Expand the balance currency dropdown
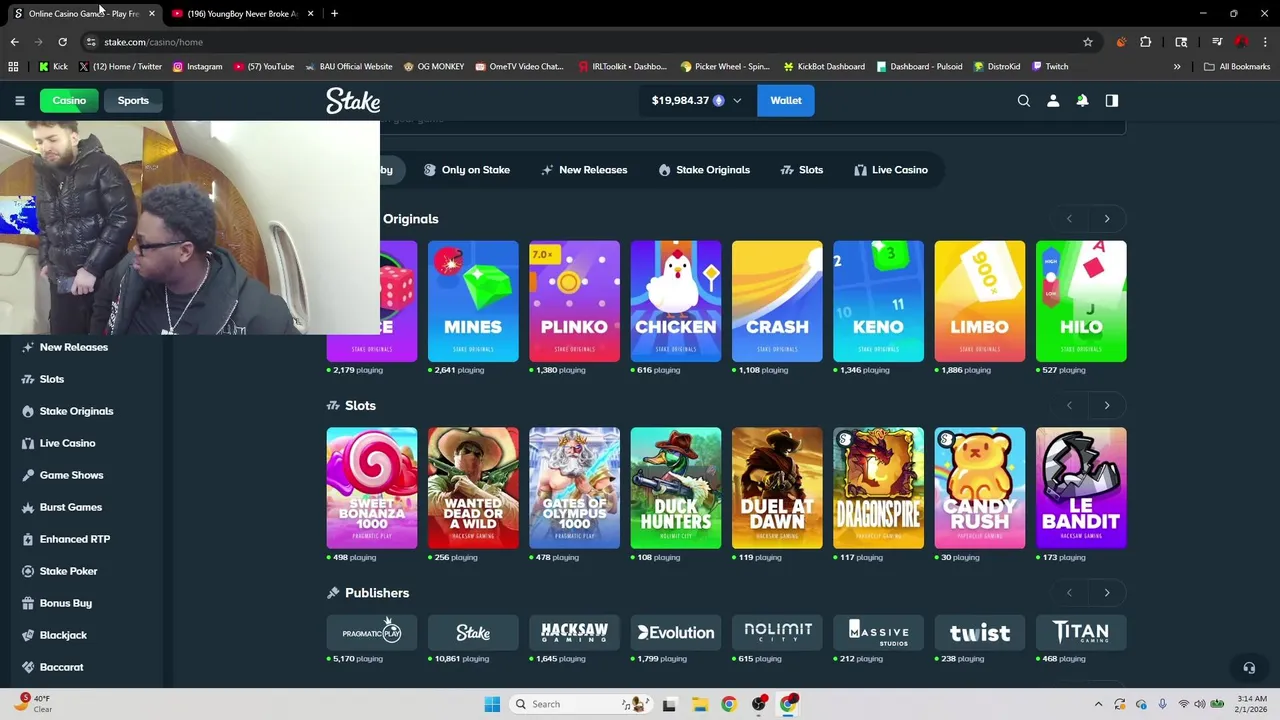The height and width of the screenshot is (720, 1280). tap(737, 100)
